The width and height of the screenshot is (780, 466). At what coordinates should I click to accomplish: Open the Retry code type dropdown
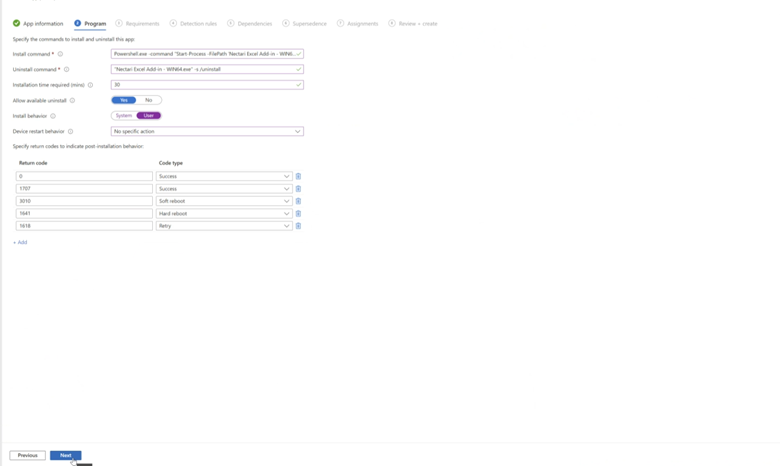tap(224, 226)
